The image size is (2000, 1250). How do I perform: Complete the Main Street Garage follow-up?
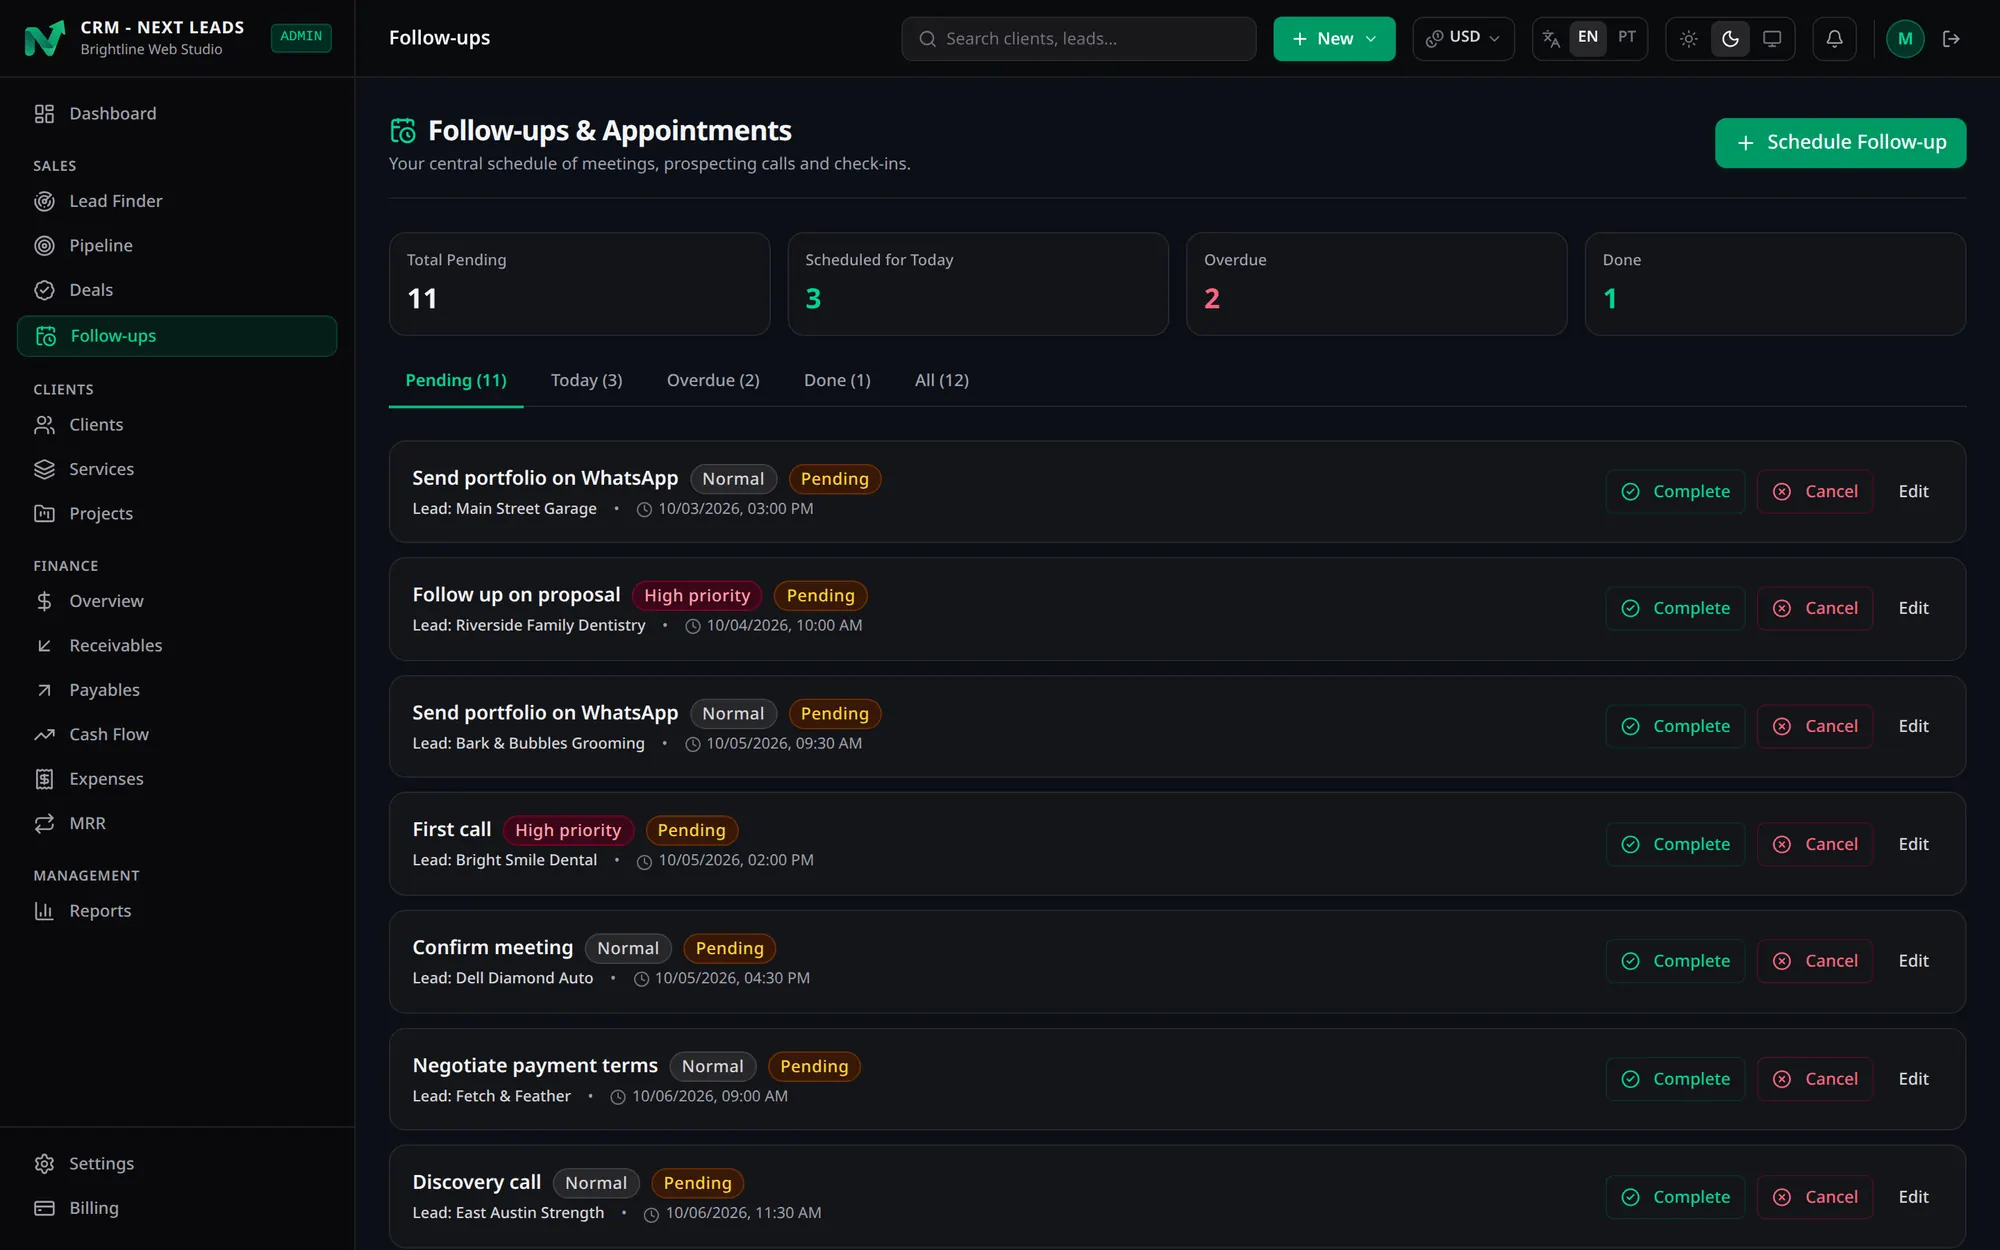(1675, 491)
